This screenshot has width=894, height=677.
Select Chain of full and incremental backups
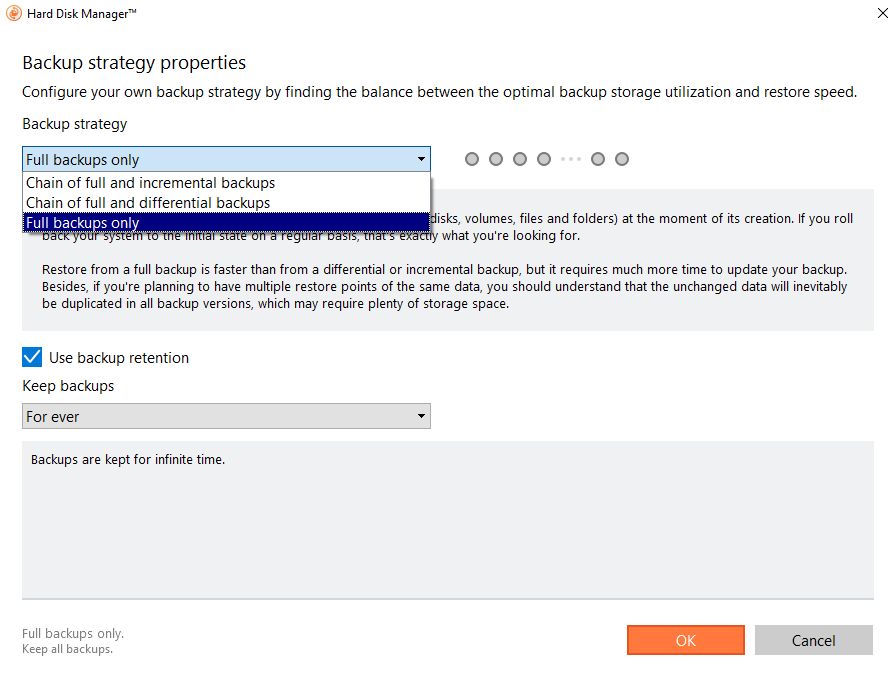pyautogui.click(x=151, y=183)
